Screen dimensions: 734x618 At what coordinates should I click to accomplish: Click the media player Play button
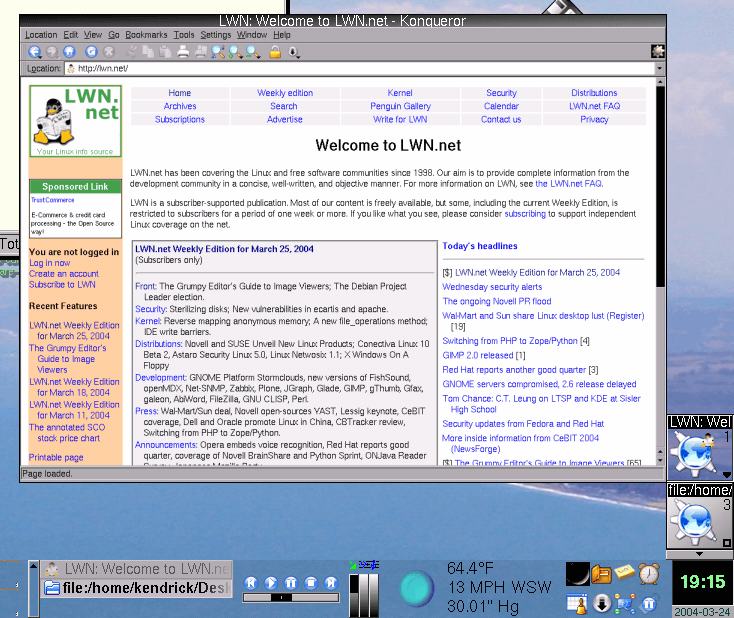coord(271,582)
